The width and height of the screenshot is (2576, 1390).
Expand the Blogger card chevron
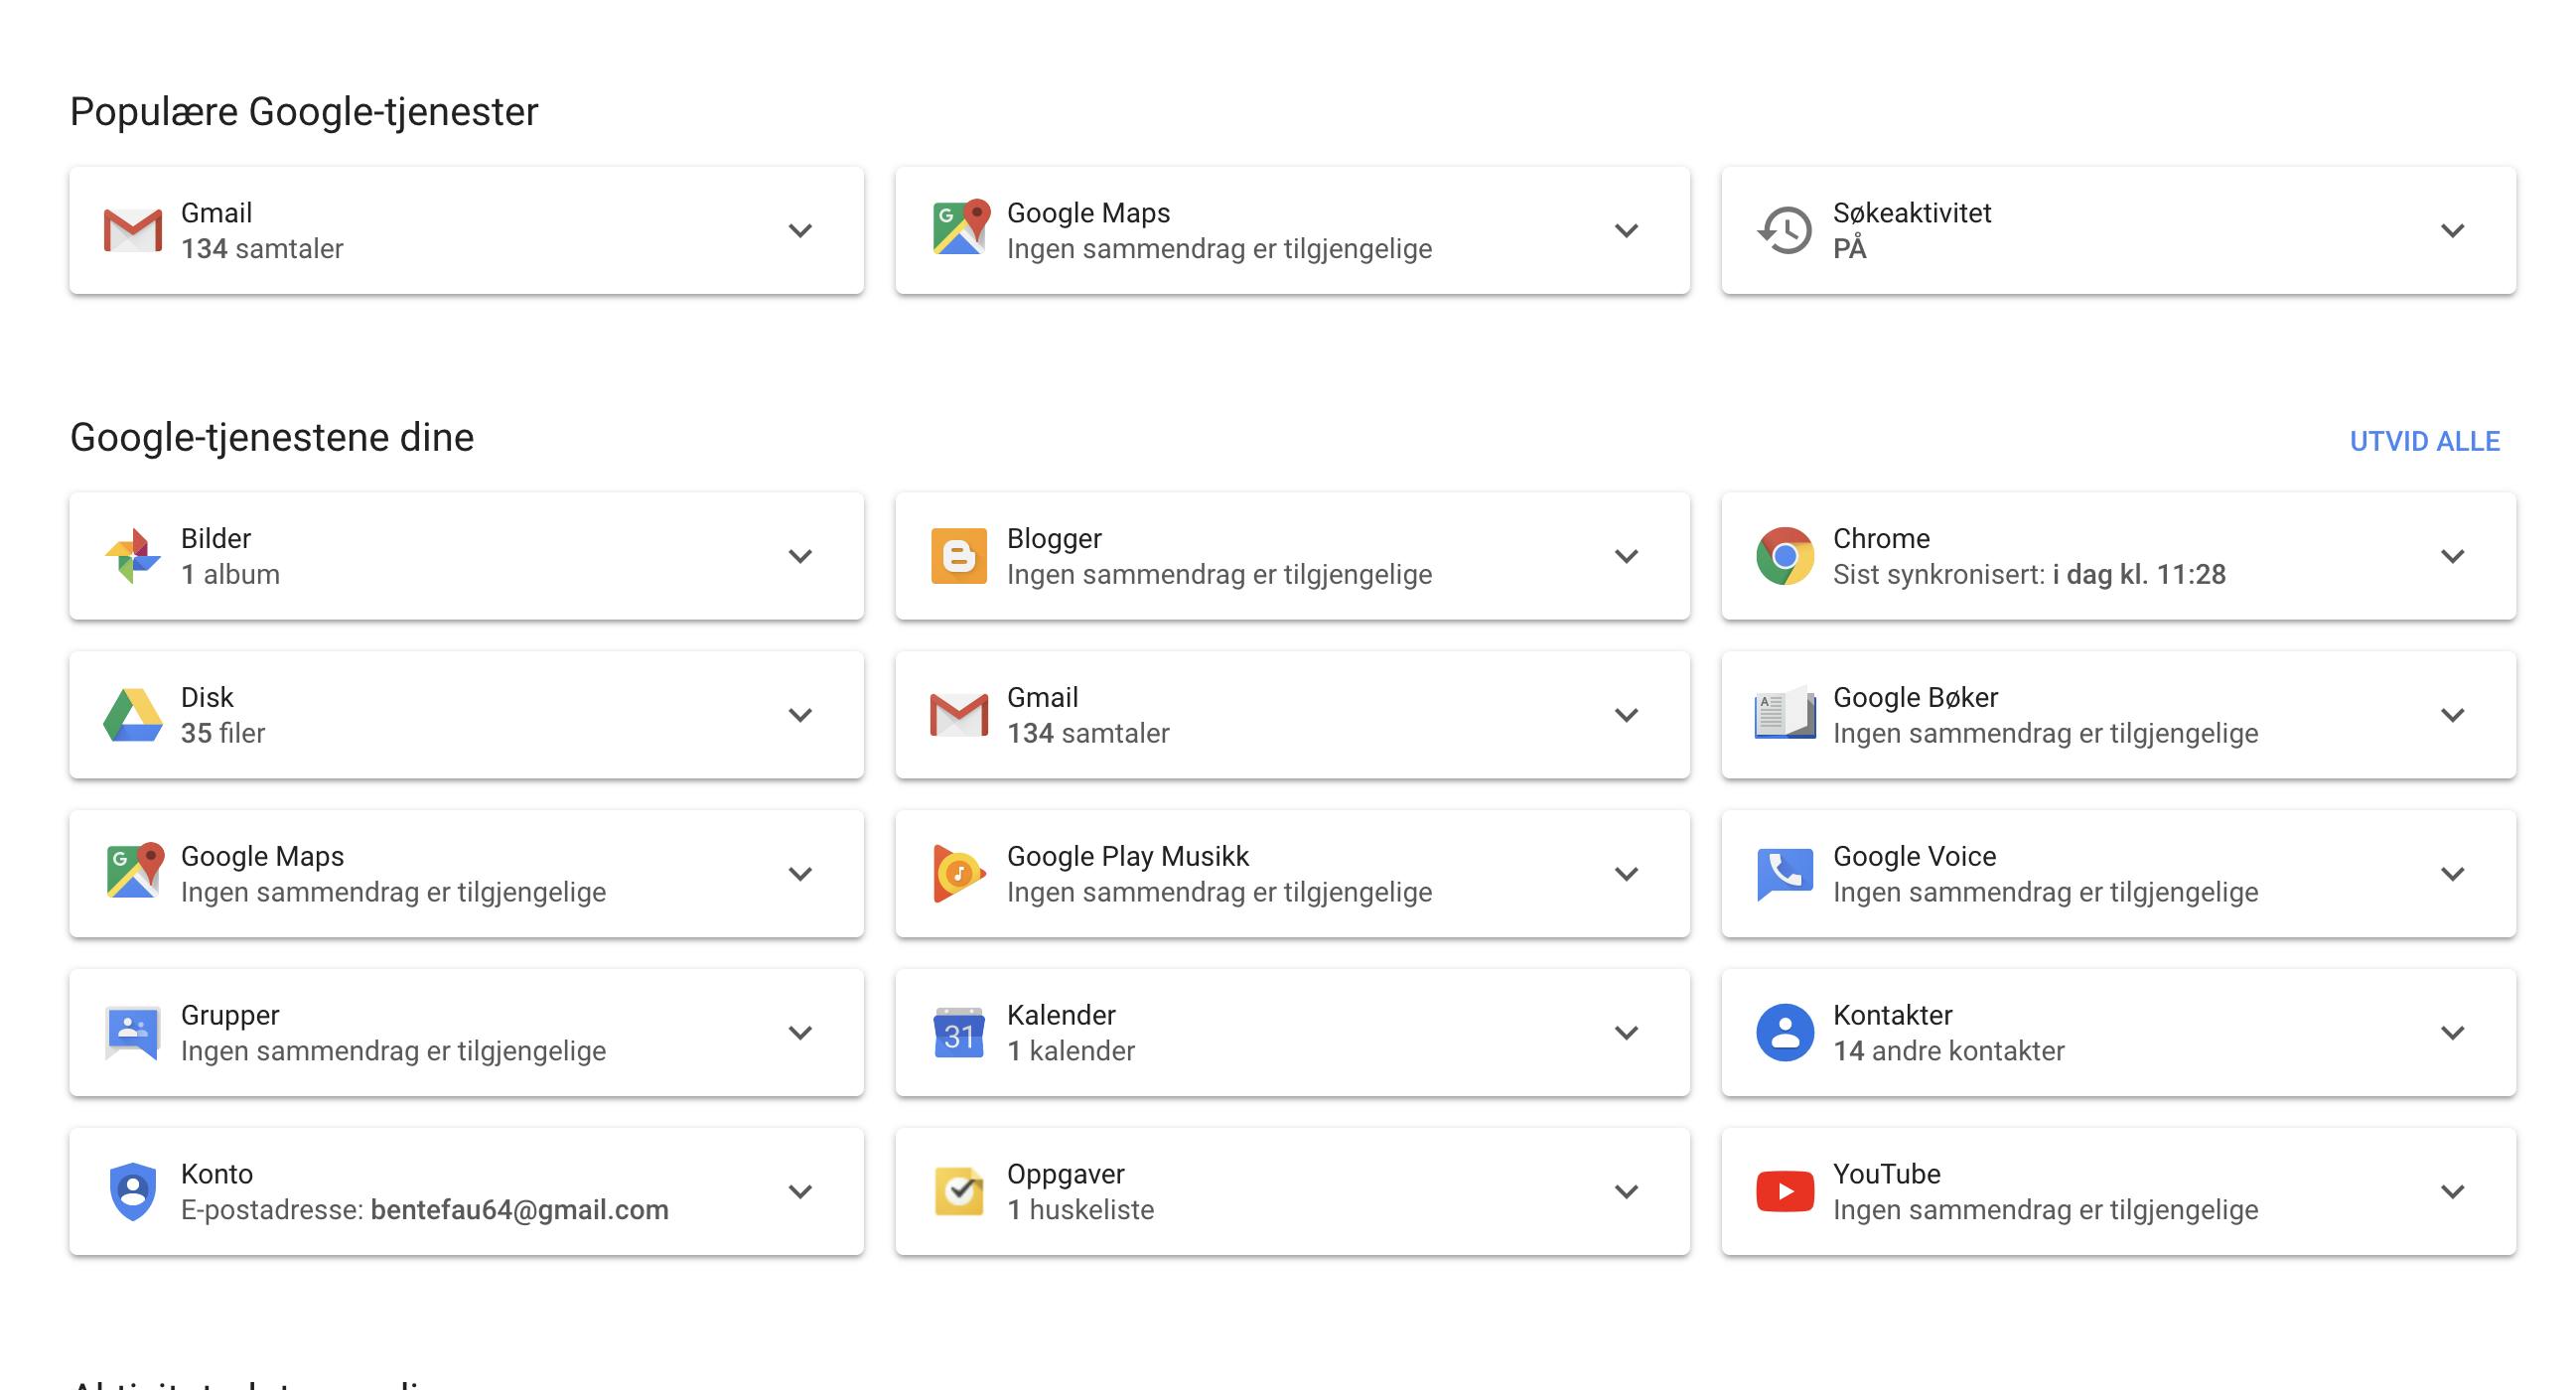(x=1627, y=556)
